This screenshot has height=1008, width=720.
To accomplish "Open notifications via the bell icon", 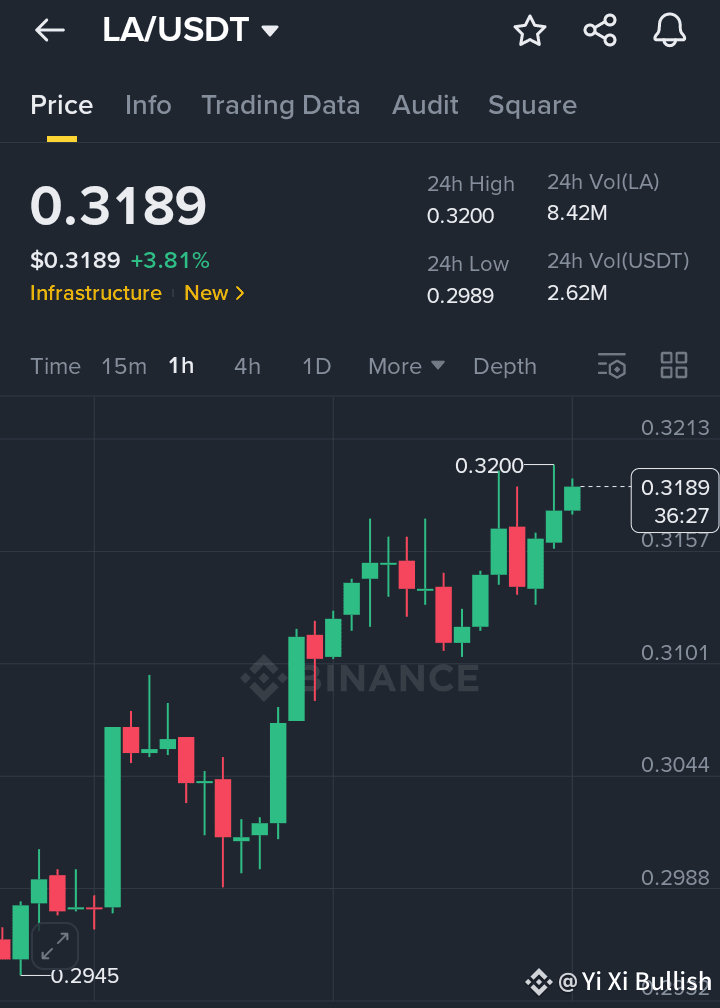I will 668,30.
